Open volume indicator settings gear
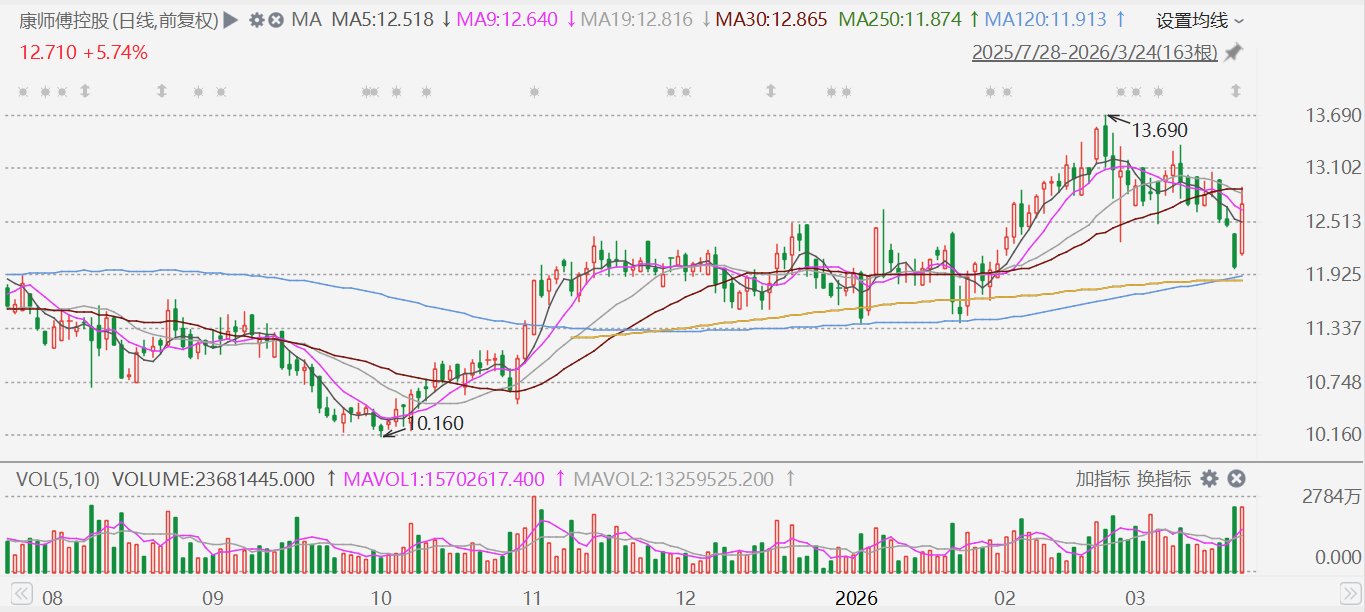The image size is (1365, 612). click(x=1209, y=479)
